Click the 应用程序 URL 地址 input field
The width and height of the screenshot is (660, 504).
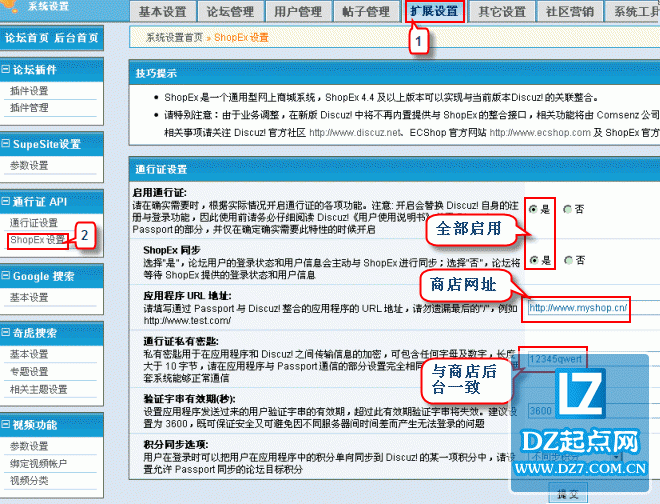coord(580,308)
